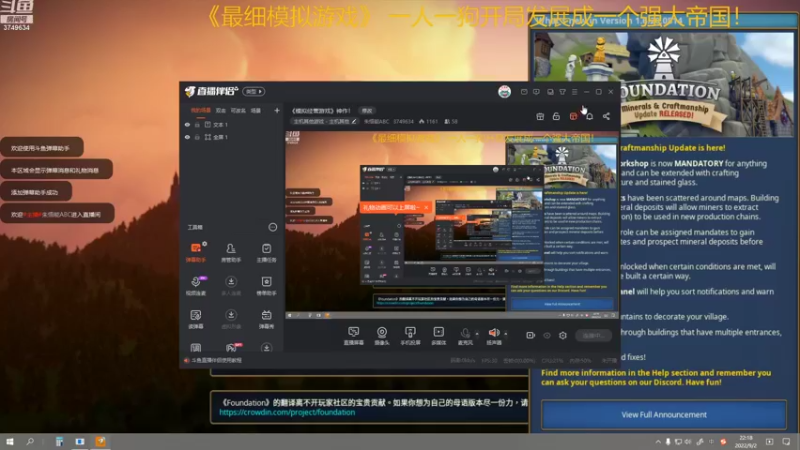The width and height of the screenshot is (800, 450).
Task: Add a new scene with plus button
Action: point(277,110)
